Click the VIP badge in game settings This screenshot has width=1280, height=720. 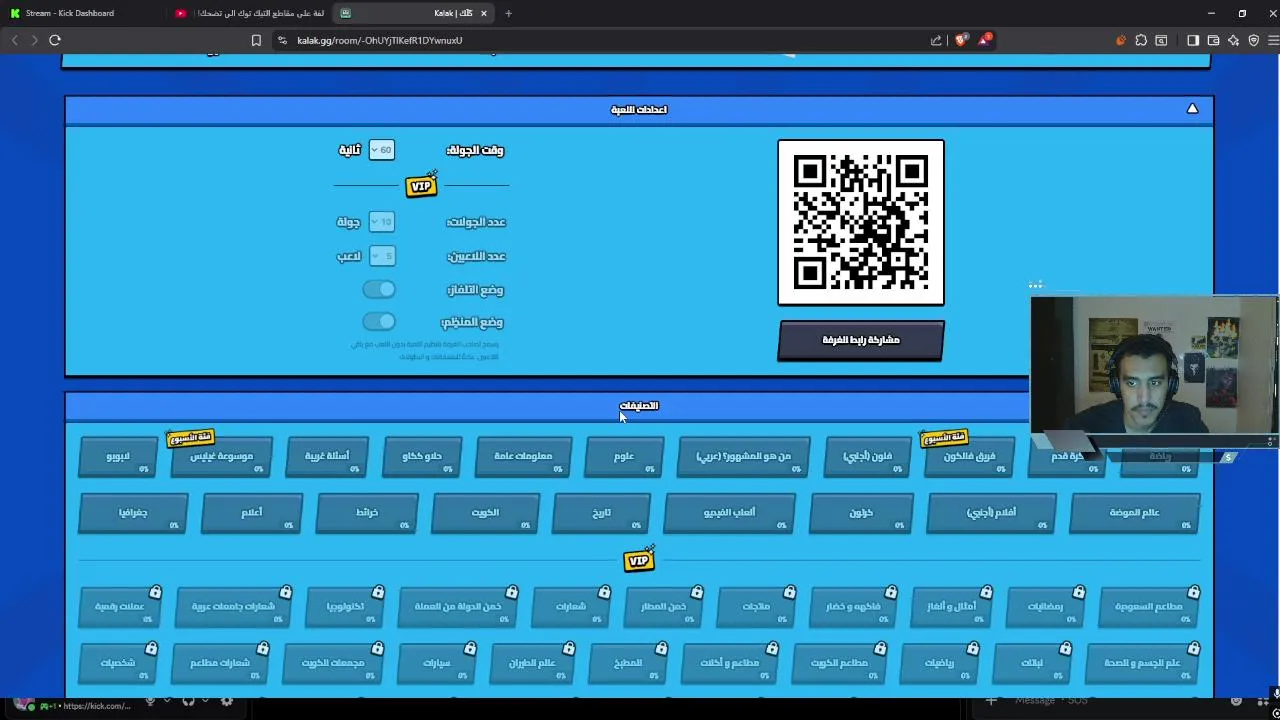coord(421,186)
